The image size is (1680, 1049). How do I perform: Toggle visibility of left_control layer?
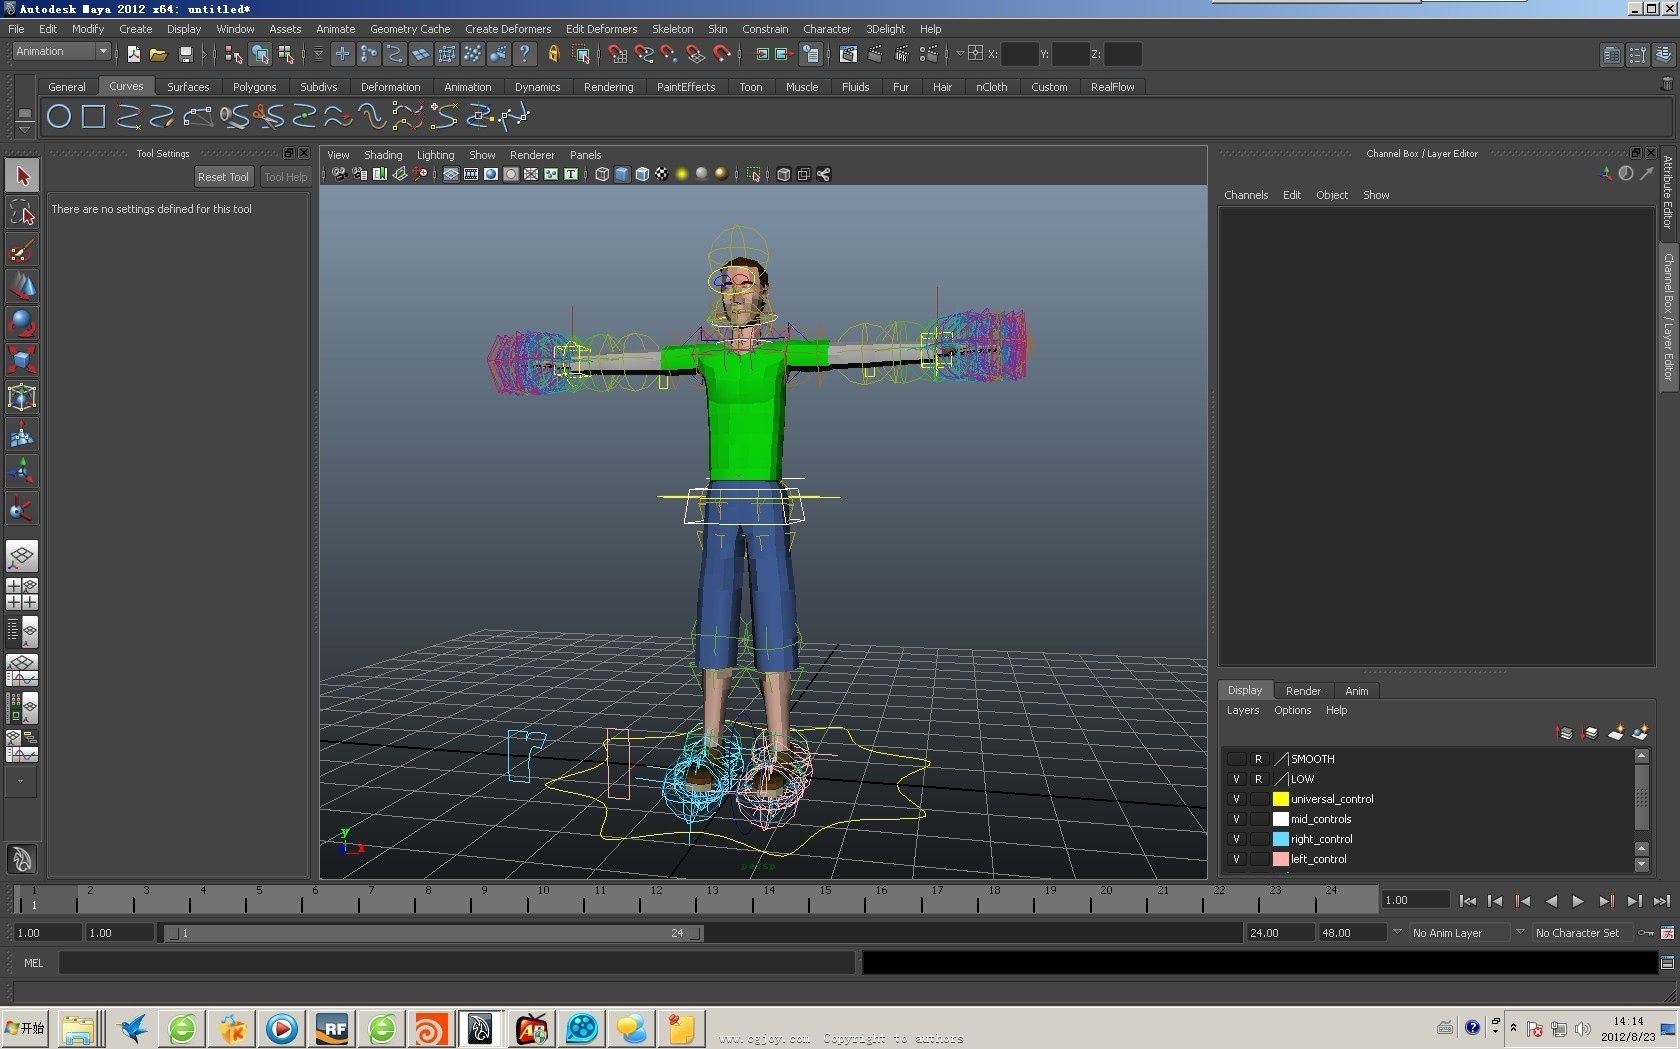(1237, 859)
